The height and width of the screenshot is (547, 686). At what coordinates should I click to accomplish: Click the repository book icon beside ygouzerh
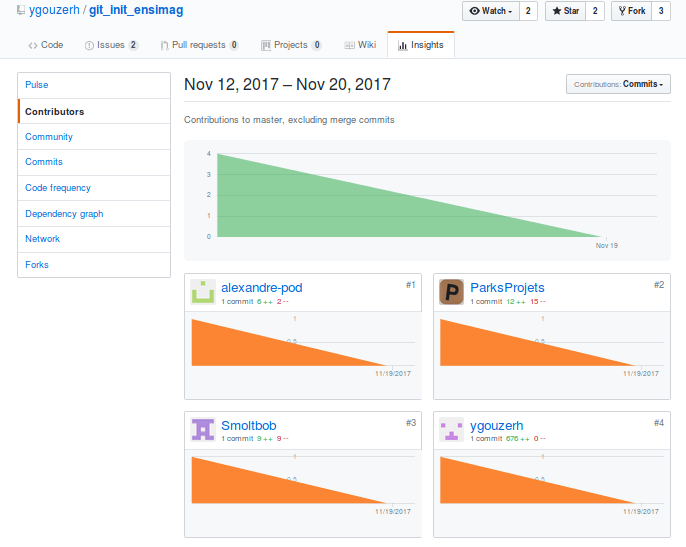pyautogui.click(x=21, y=10)
